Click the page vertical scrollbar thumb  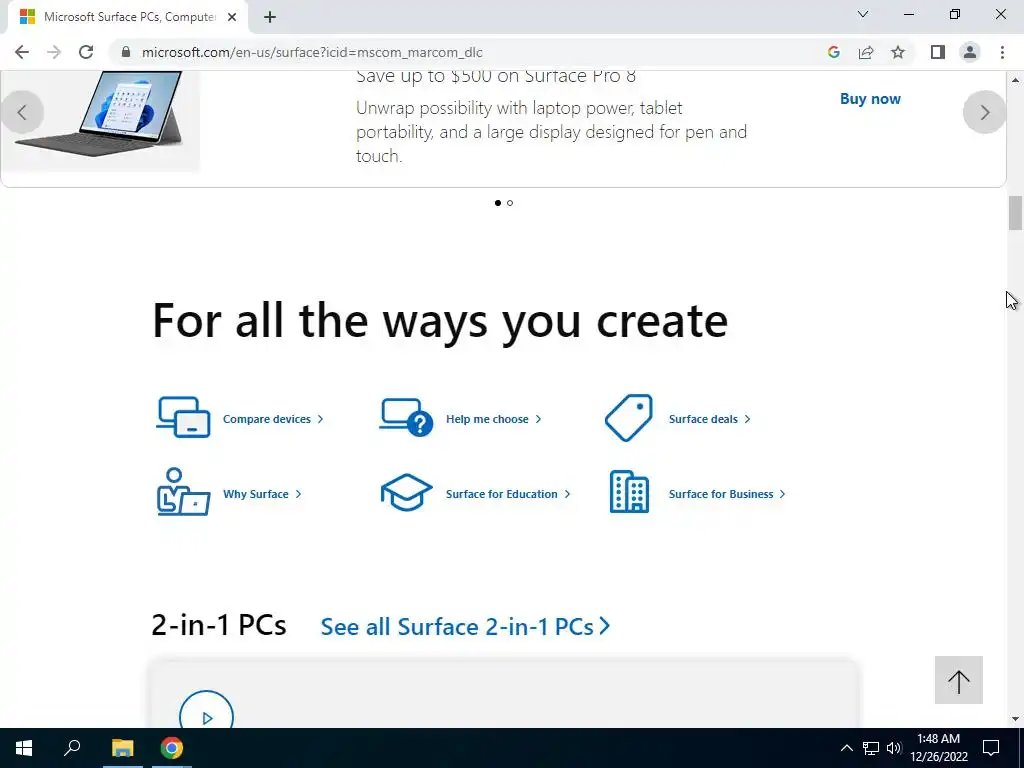1015,213
